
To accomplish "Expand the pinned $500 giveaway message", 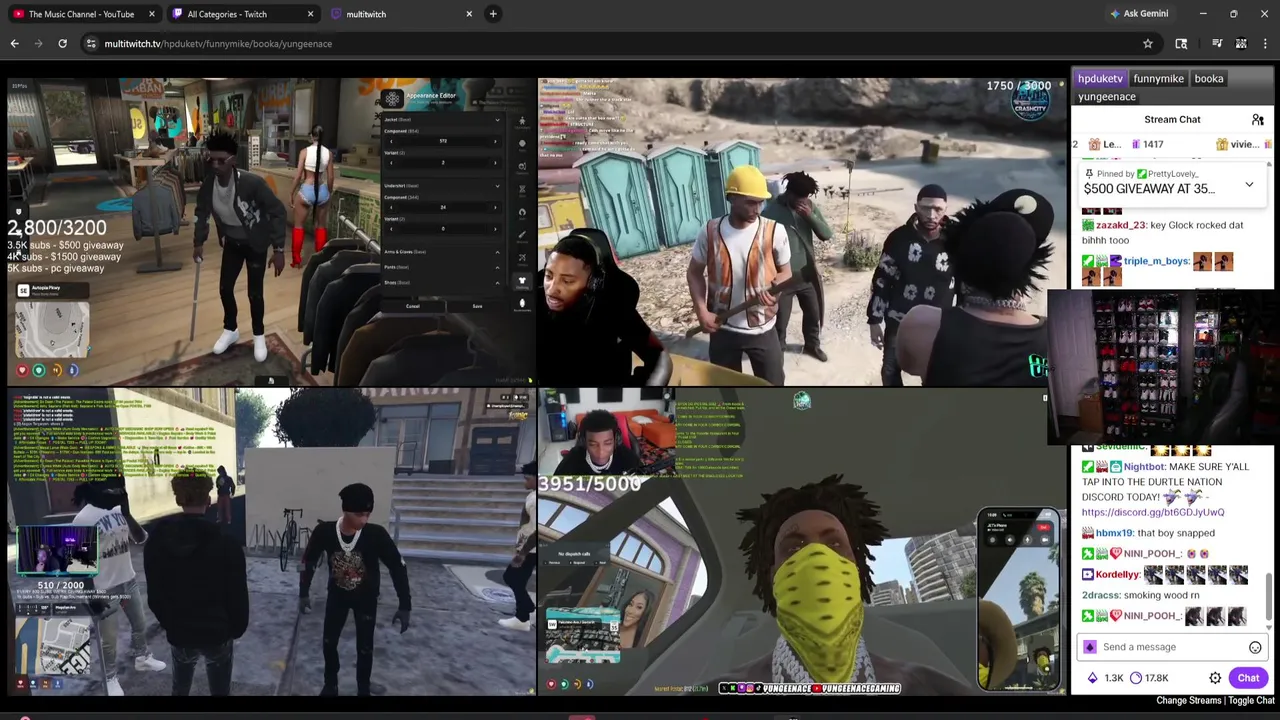I will [1249, 185].
